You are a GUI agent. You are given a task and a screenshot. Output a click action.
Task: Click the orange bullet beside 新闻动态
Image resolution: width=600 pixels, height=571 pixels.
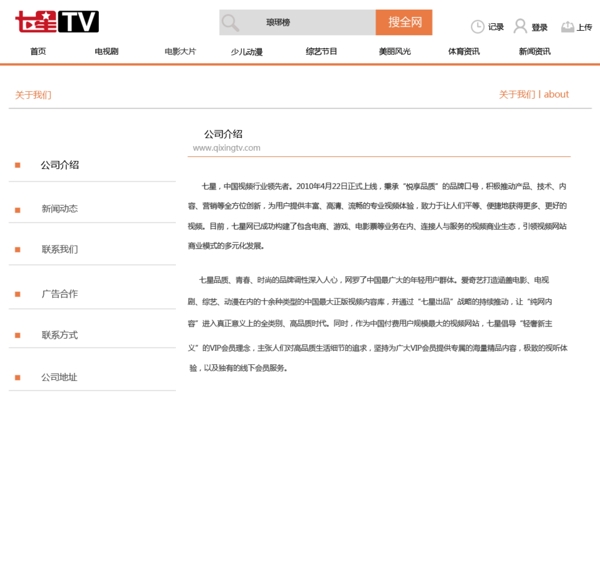(x=17, y=209)
